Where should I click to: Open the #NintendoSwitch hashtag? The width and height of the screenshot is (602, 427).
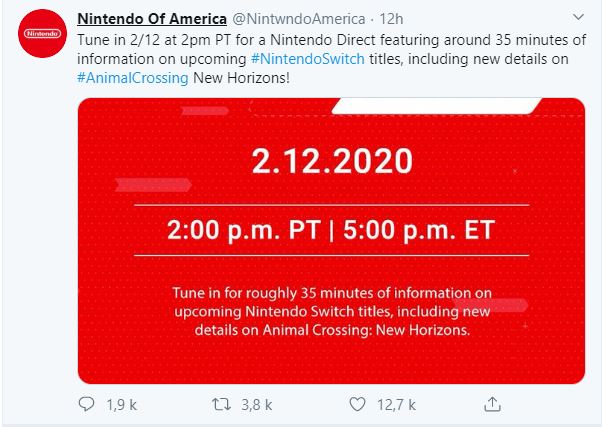[308, 59]
